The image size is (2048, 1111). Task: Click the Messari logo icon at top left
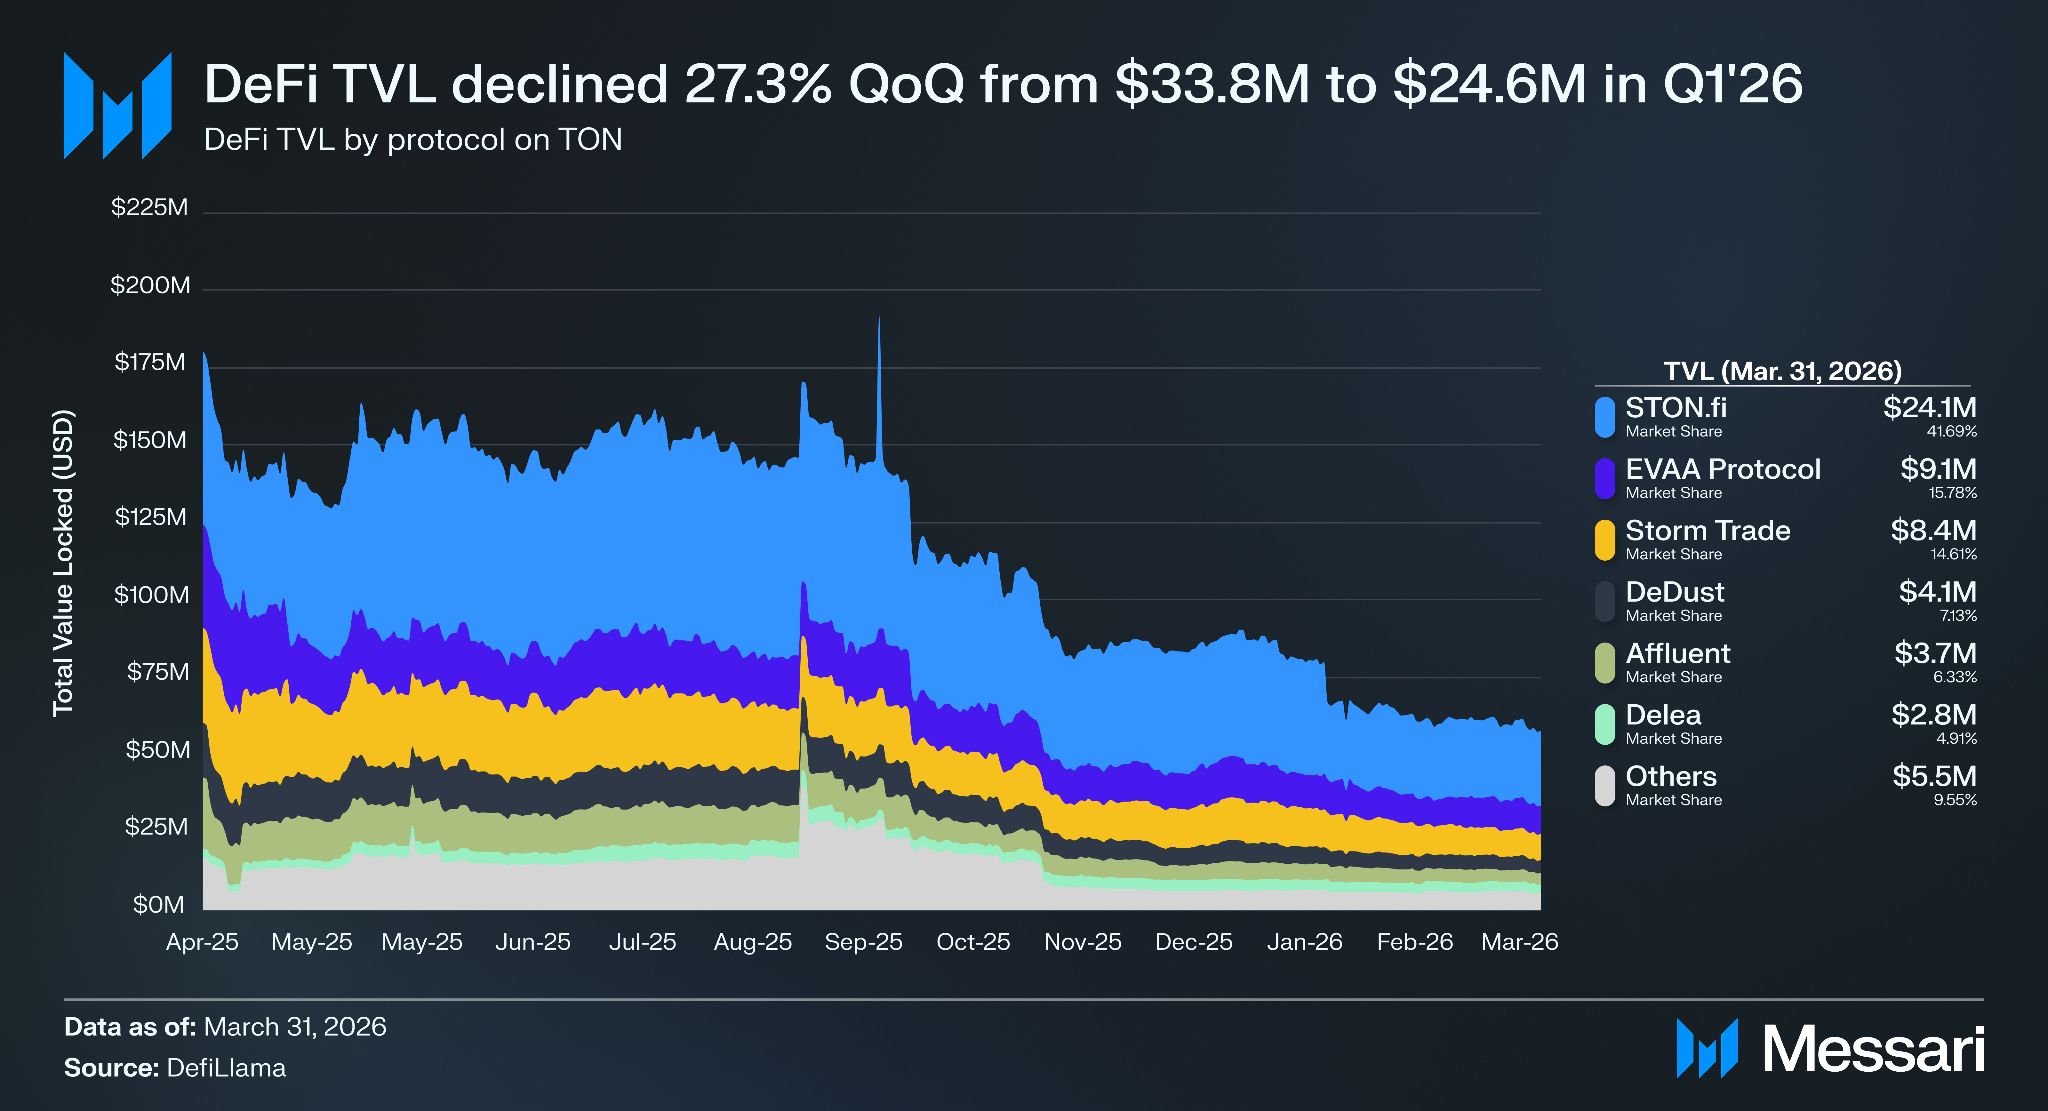[x=118, y=106]
